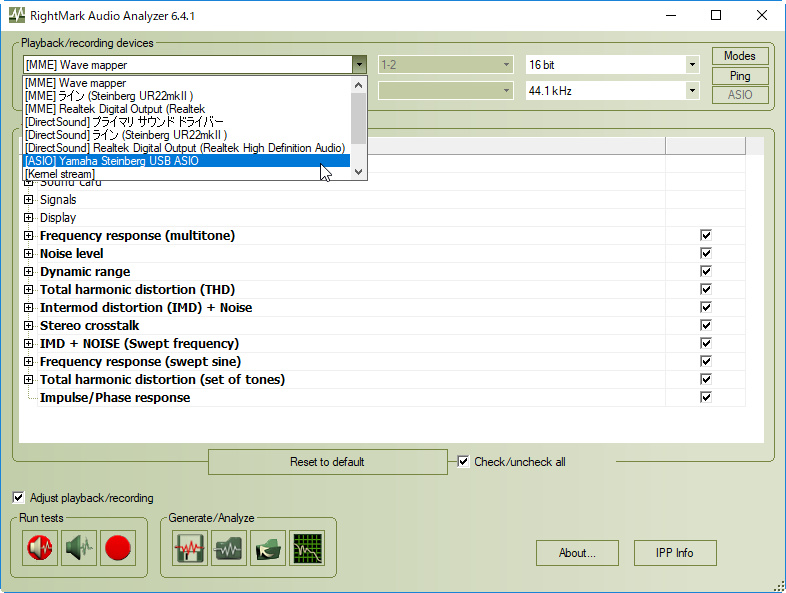
Task: Expand IMD + NOISE (Swept frequency) node
Action: [29, 344]
